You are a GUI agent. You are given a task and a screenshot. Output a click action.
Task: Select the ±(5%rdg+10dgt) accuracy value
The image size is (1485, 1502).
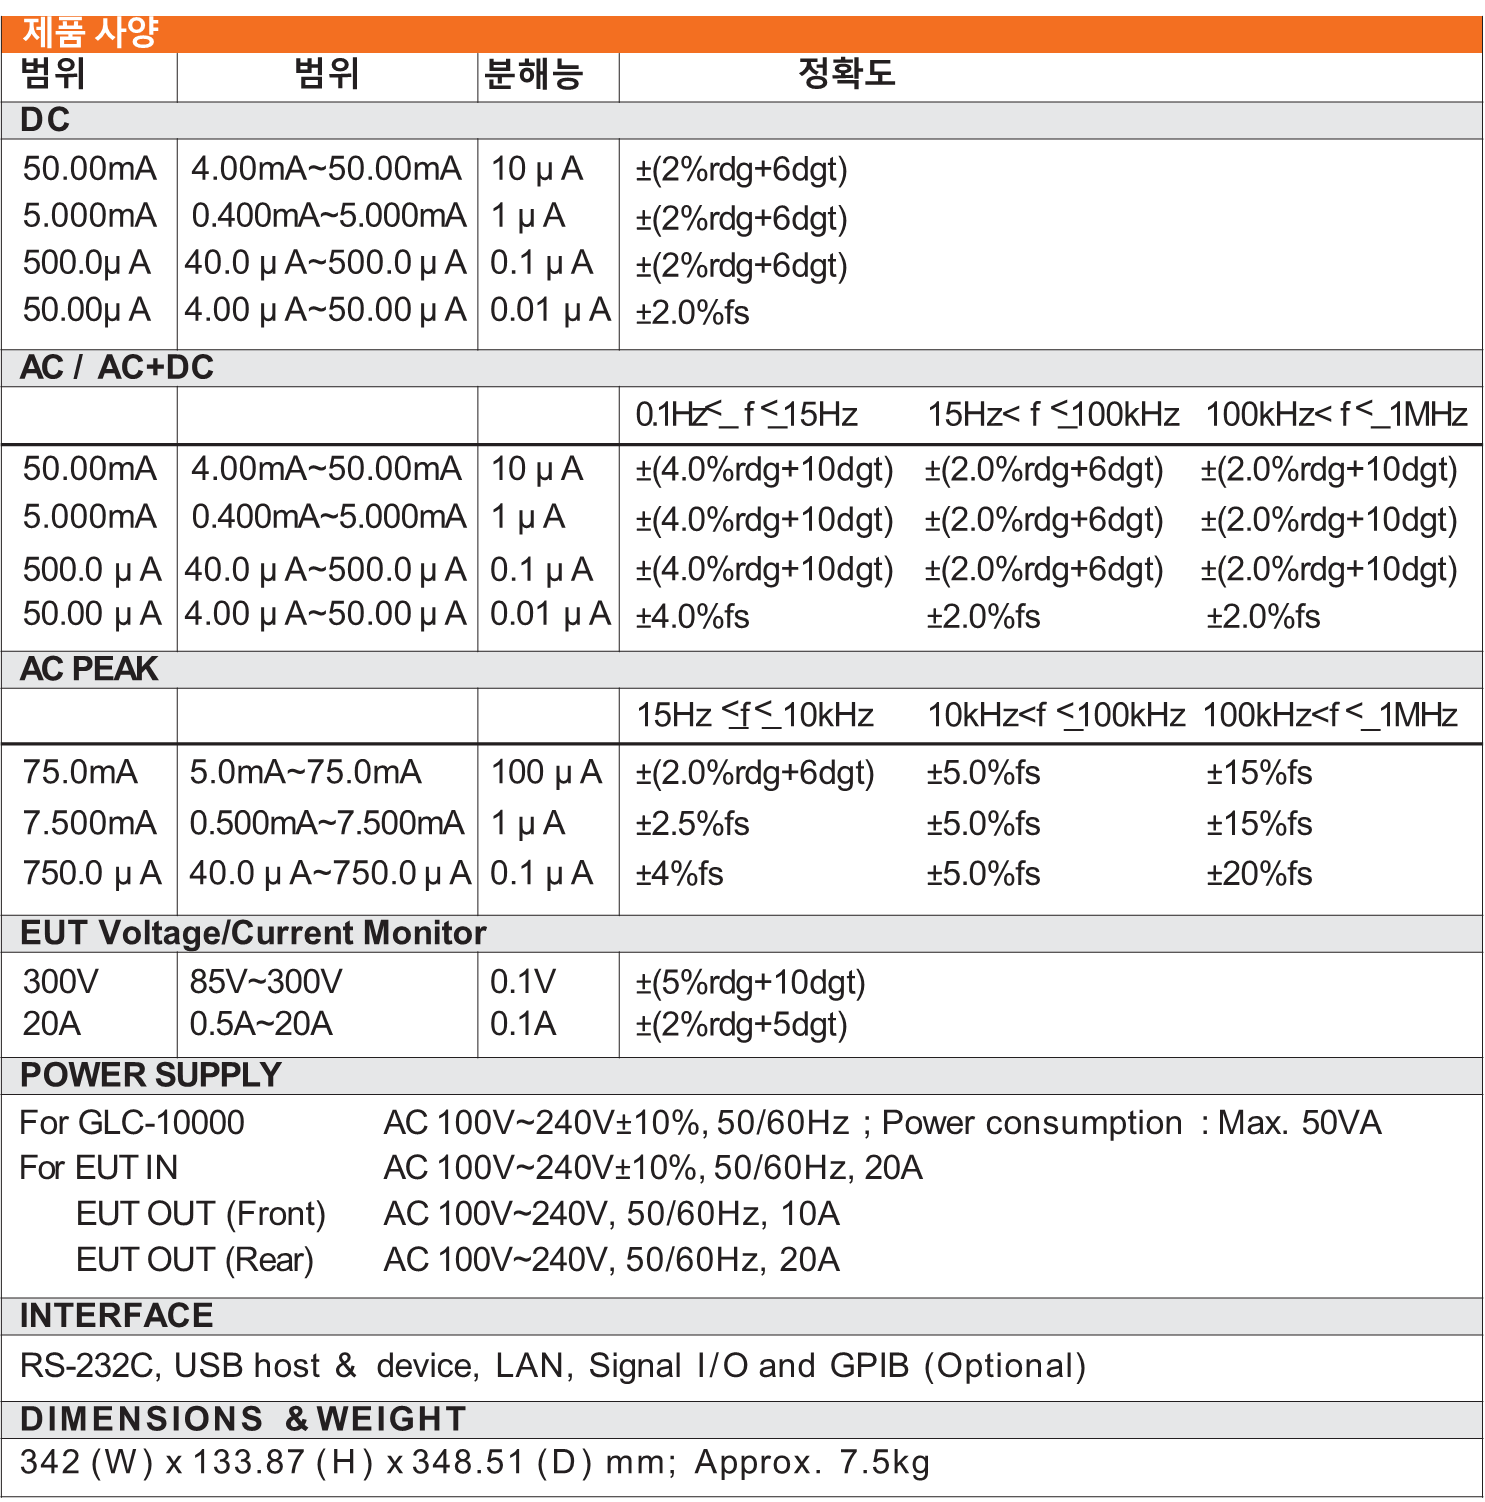[x=750, y=983]
